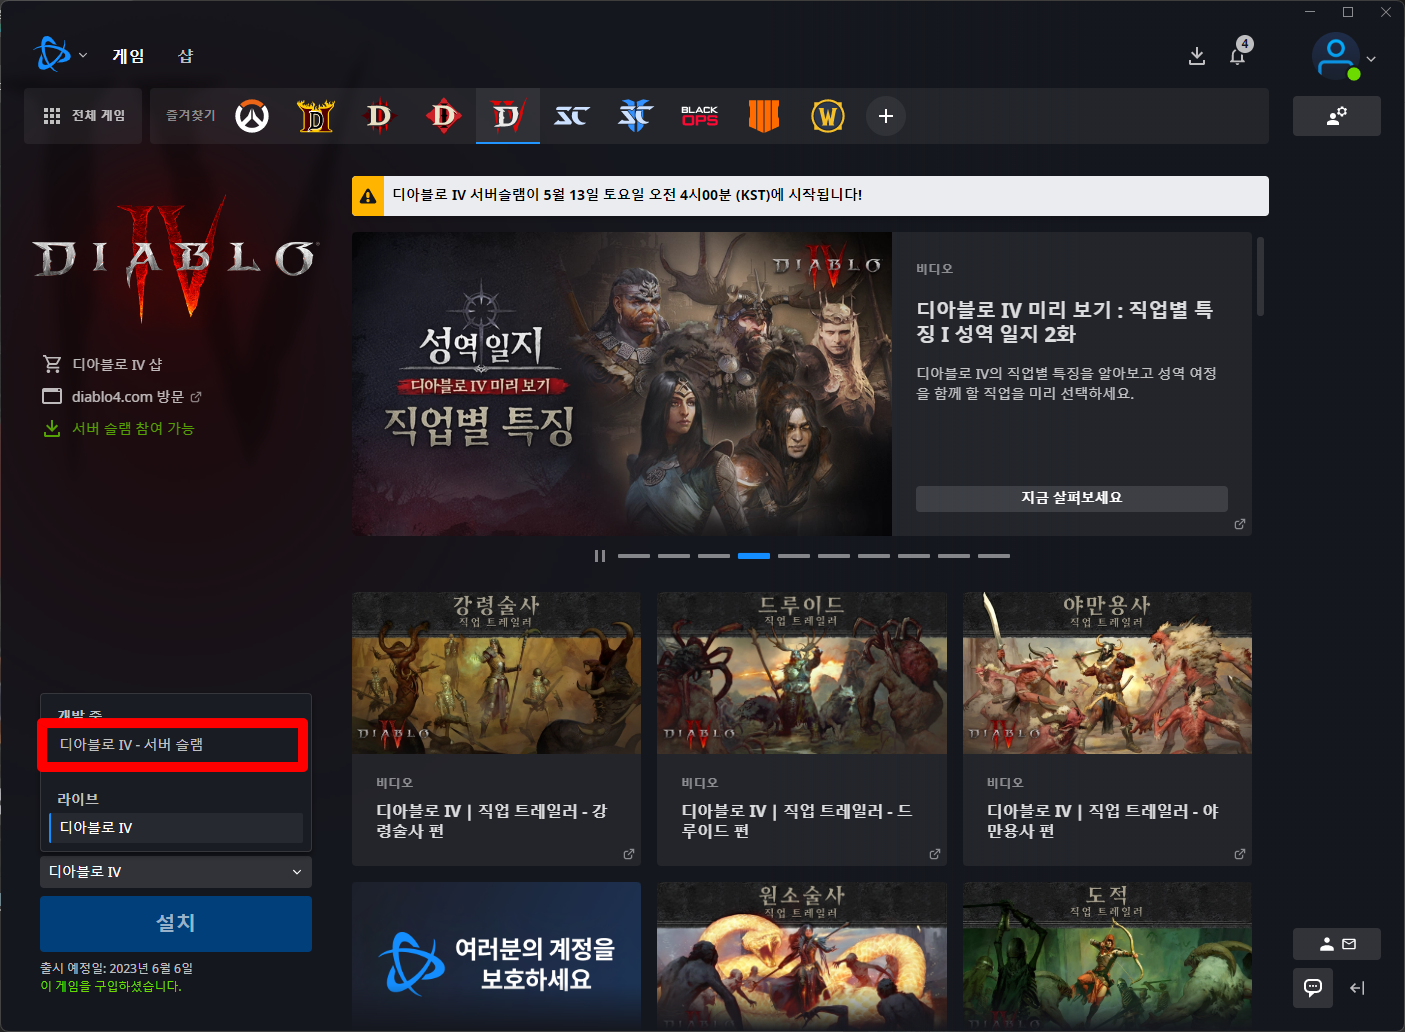Click external link icon on 야만용사 card
Screen dimensions: 1405x1032
pyautogui.click(x=1240, y=854)
